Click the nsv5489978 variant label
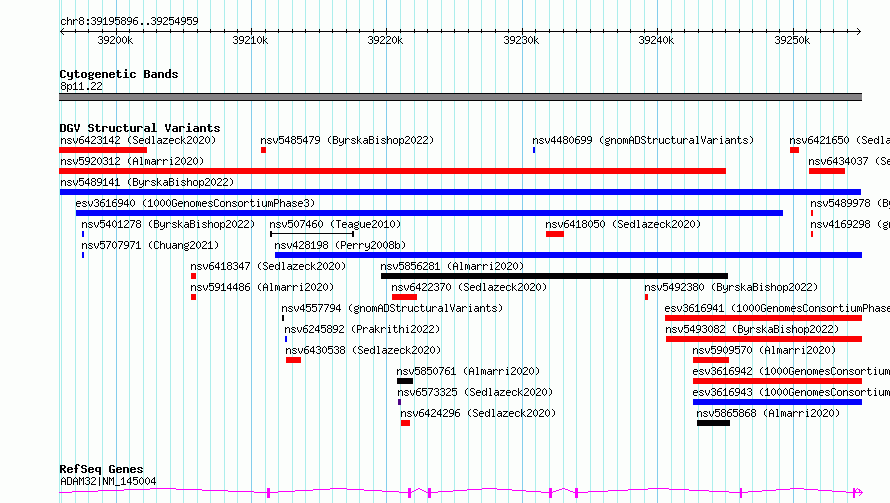The width and height of the screenshot is (890, 503). pos(850,203)
